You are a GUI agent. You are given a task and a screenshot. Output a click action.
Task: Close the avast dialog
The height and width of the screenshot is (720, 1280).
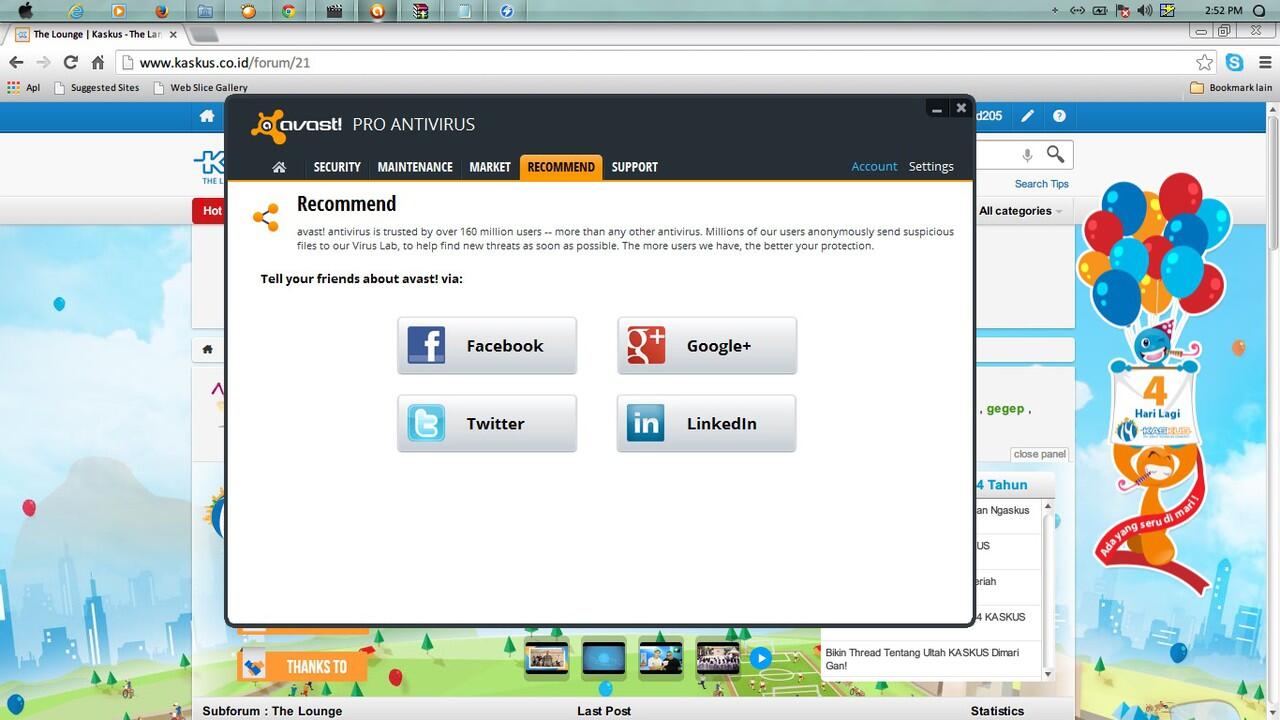click(x=961, y=108)
